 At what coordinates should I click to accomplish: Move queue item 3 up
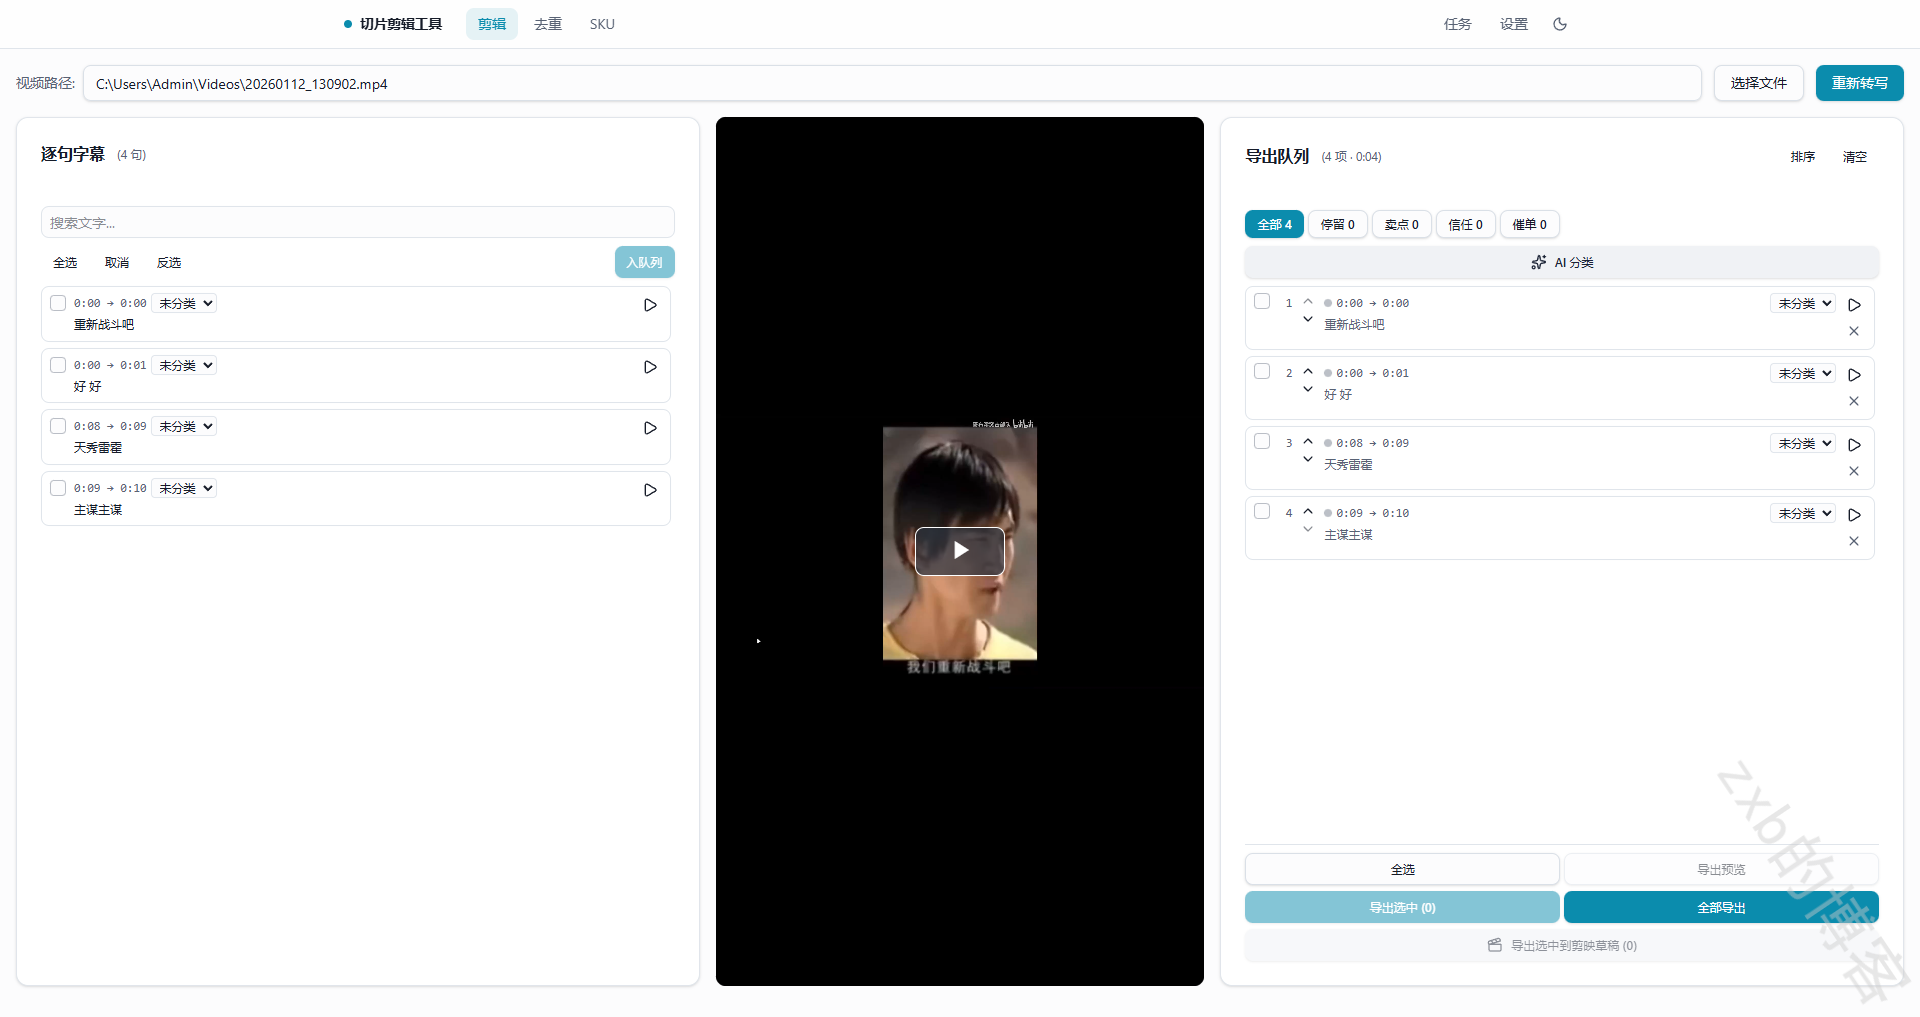(1308, 441)
